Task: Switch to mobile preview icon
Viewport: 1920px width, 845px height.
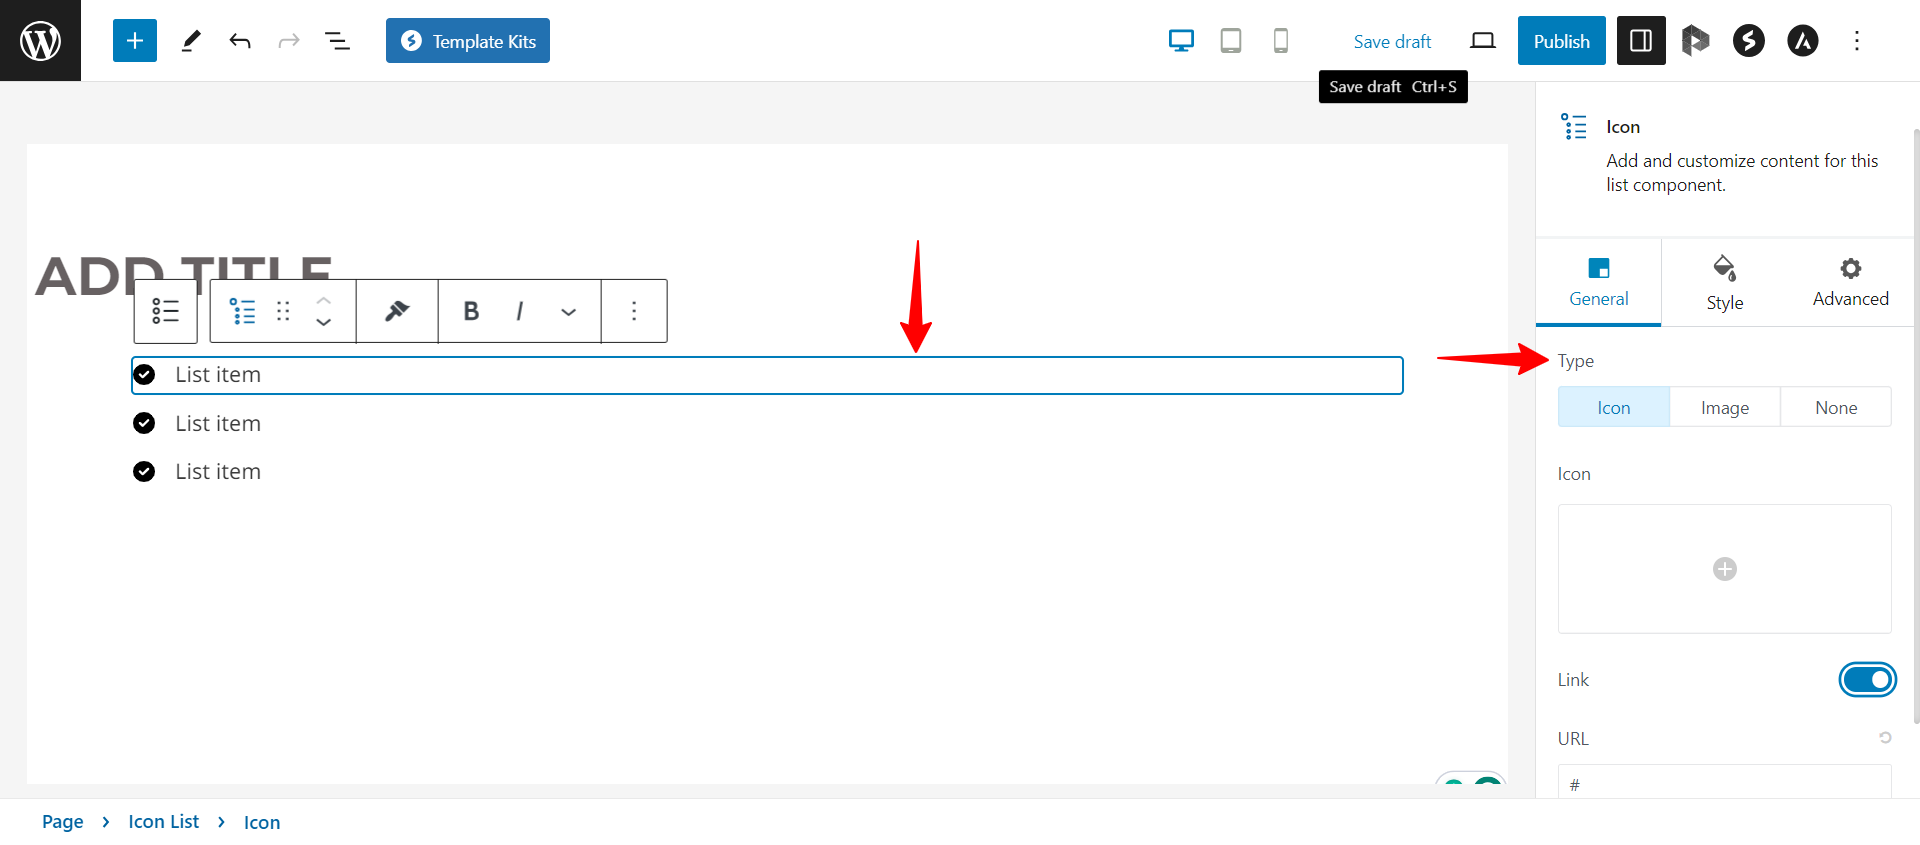Action: click(1280, 41)
